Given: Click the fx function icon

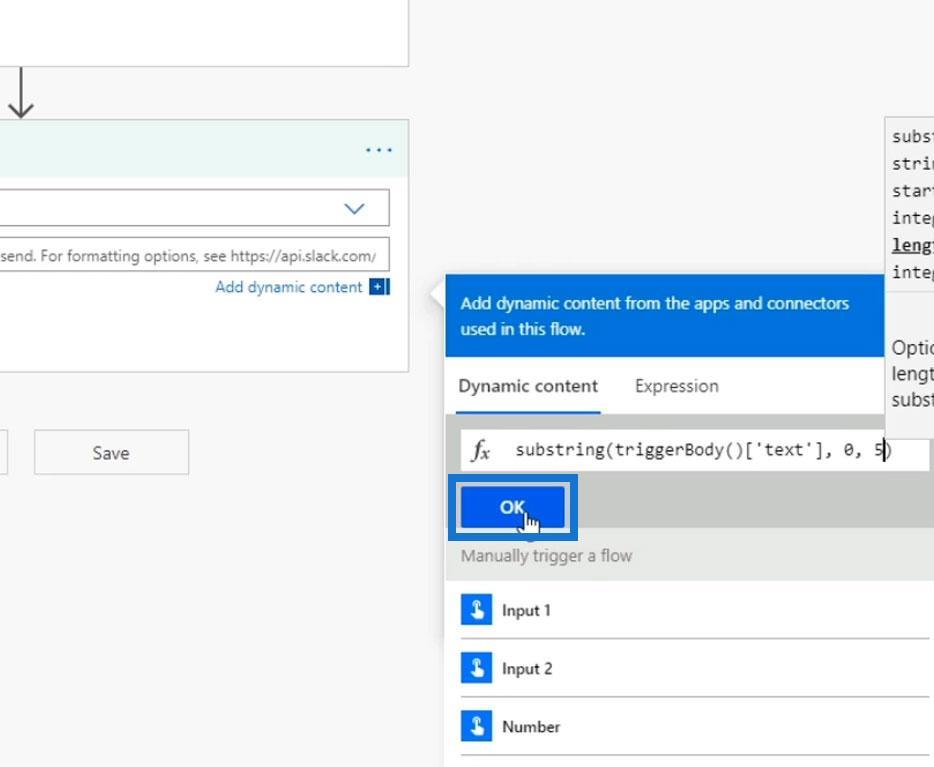Looking at the screenshot, I should point(481,450).
